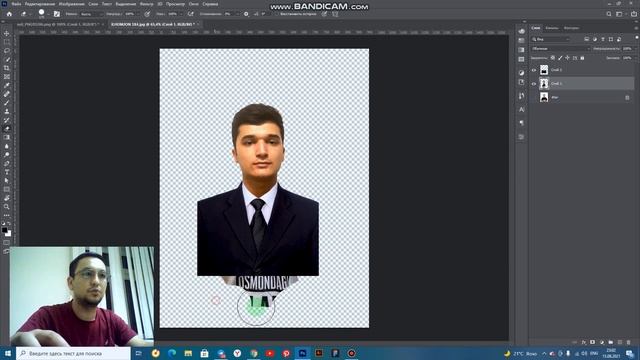Viewport: 640px width, 360px height.
Task: Select the Eyedropper tool
Action: (7, 85)
